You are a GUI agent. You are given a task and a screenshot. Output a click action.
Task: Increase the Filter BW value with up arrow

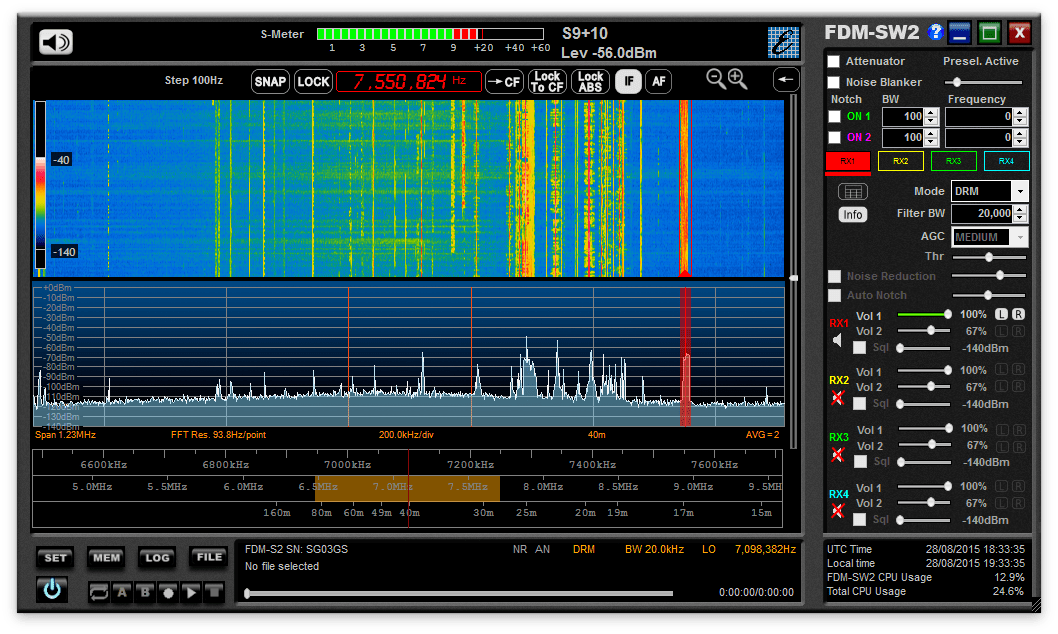click(x=1019, y=209)
